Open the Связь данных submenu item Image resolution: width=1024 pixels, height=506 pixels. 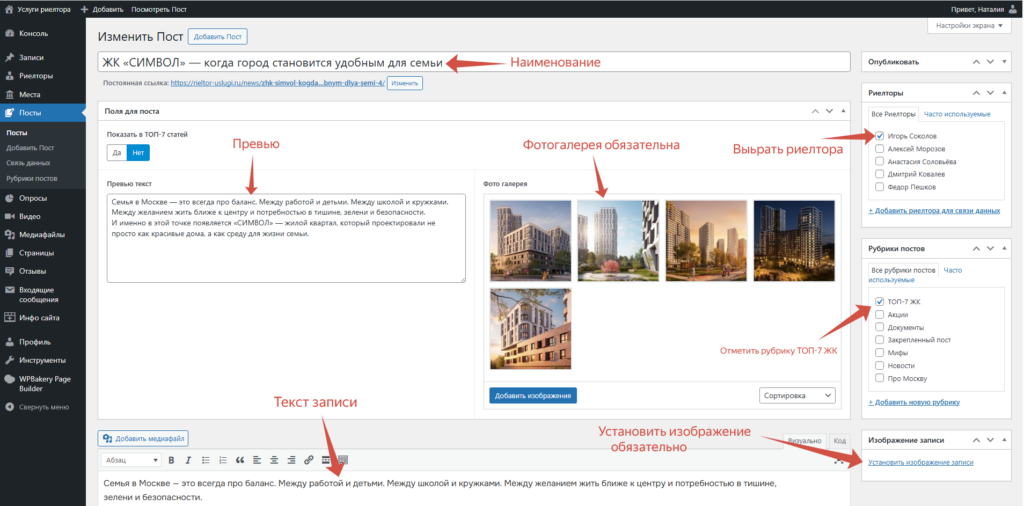[x=28, y=163]
